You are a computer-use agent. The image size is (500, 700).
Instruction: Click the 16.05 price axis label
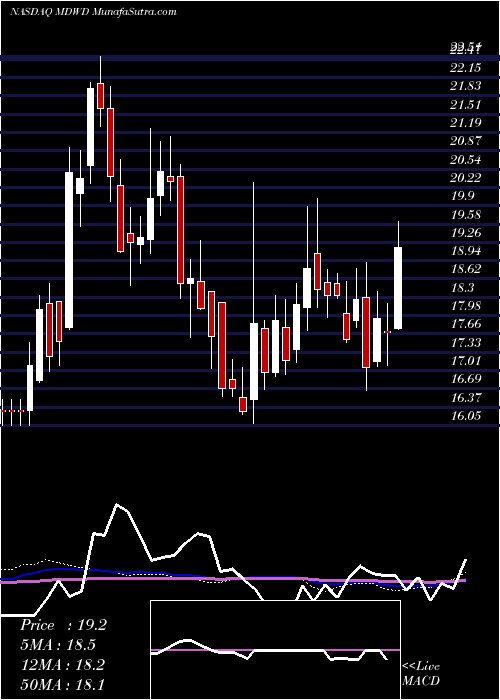466,415
